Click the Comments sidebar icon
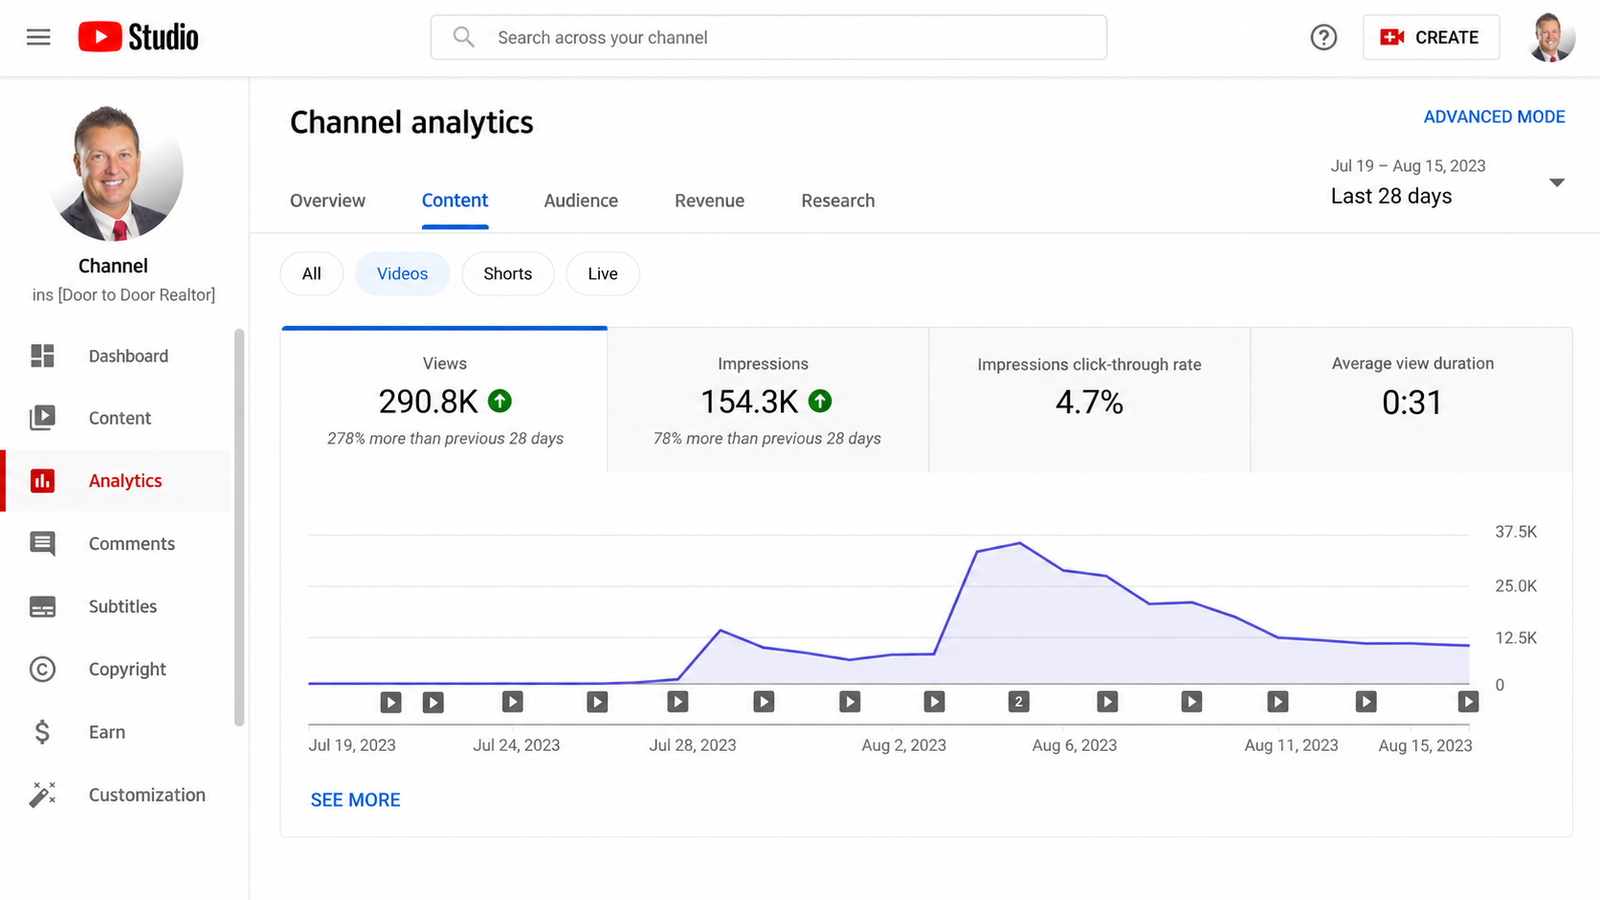This screenshot has width=1600, height=900. [42, 544]
